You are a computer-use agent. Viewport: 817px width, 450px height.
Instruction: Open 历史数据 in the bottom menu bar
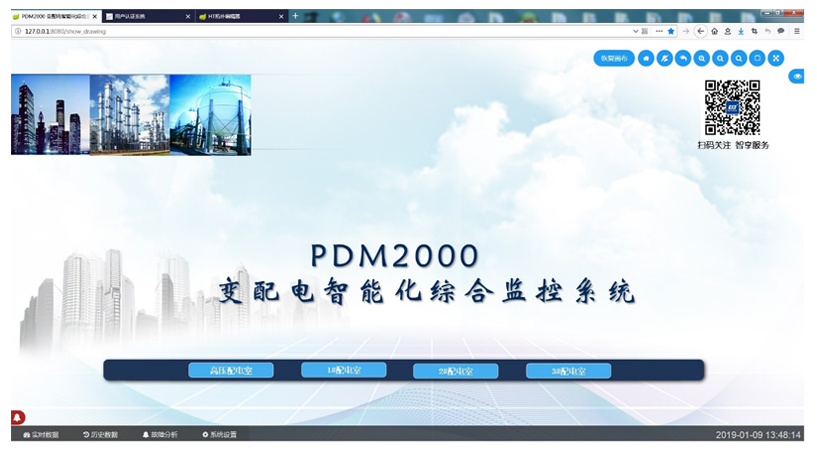(x=100, y=435)
